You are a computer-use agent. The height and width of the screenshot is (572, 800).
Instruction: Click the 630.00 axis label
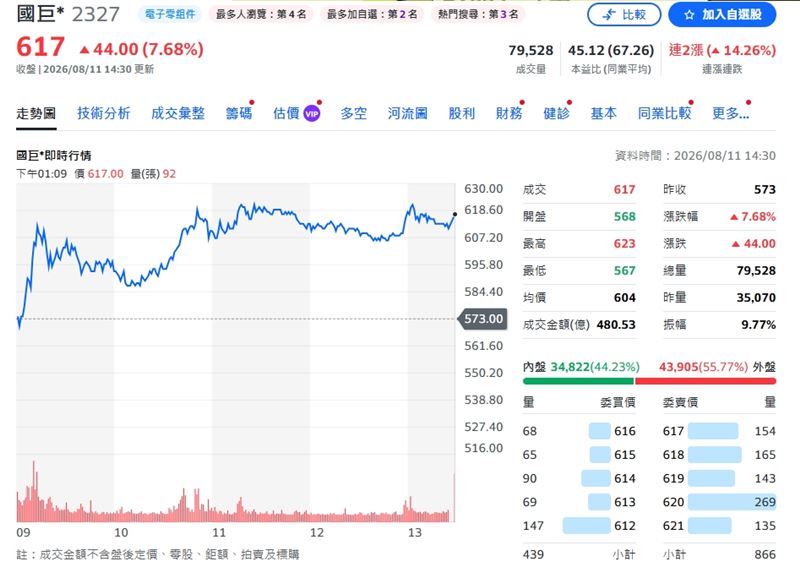(483, 189)
